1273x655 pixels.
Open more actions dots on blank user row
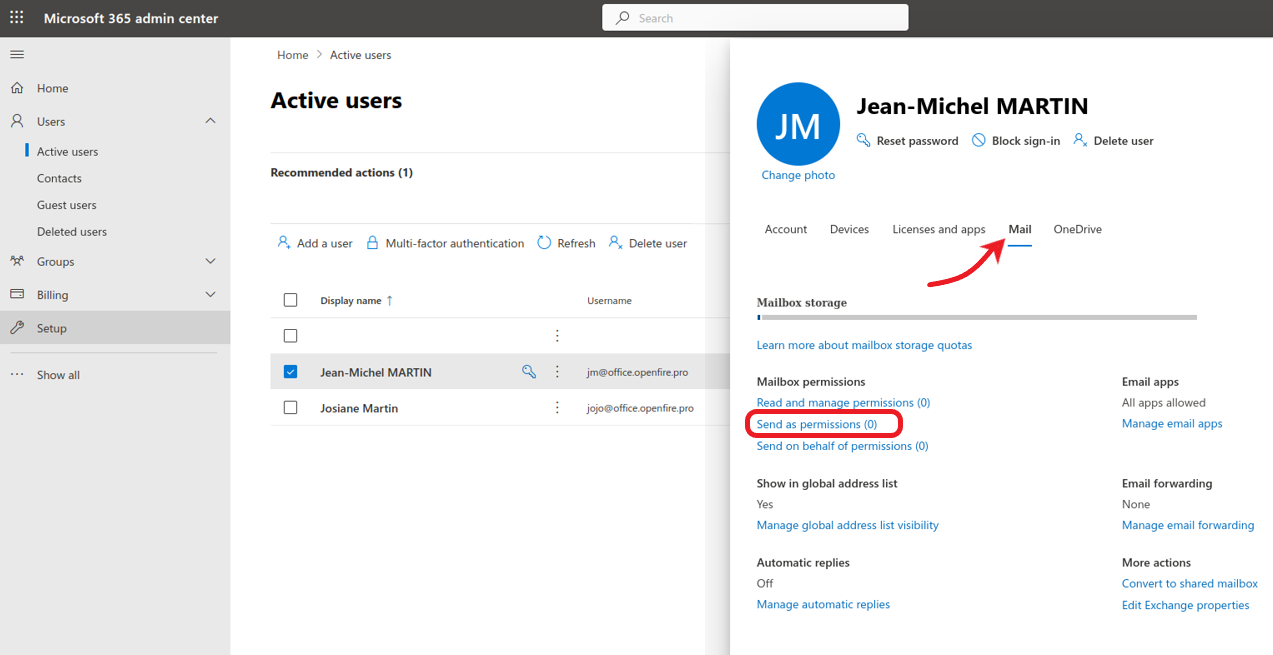pos(557,336)
